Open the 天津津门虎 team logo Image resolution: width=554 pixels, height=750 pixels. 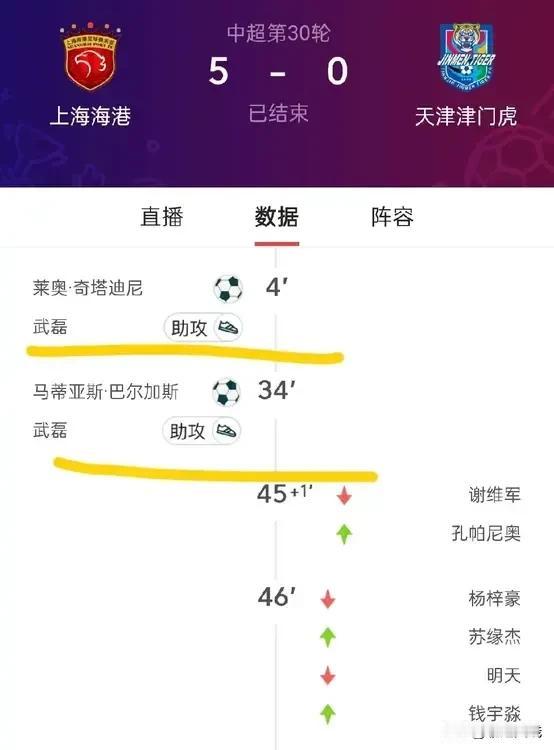click(x=465, y=57)
